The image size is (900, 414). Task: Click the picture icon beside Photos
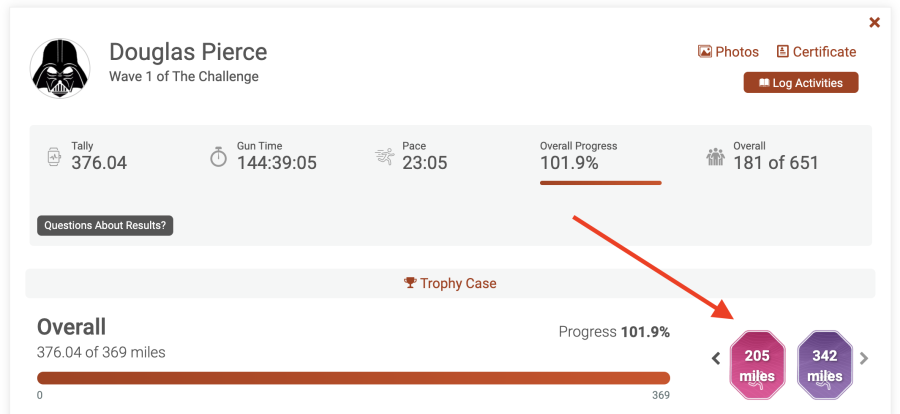coord(704,52)
